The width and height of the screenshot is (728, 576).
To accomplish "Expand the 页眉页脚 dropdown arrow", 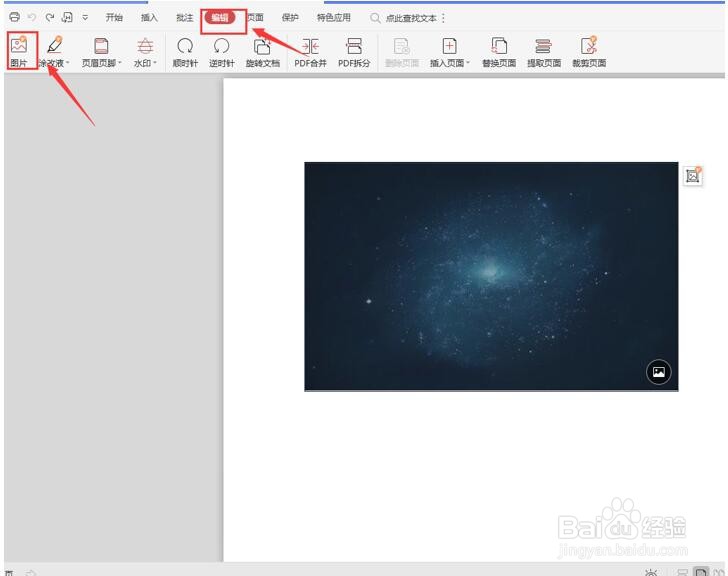I will coord(120,63).
